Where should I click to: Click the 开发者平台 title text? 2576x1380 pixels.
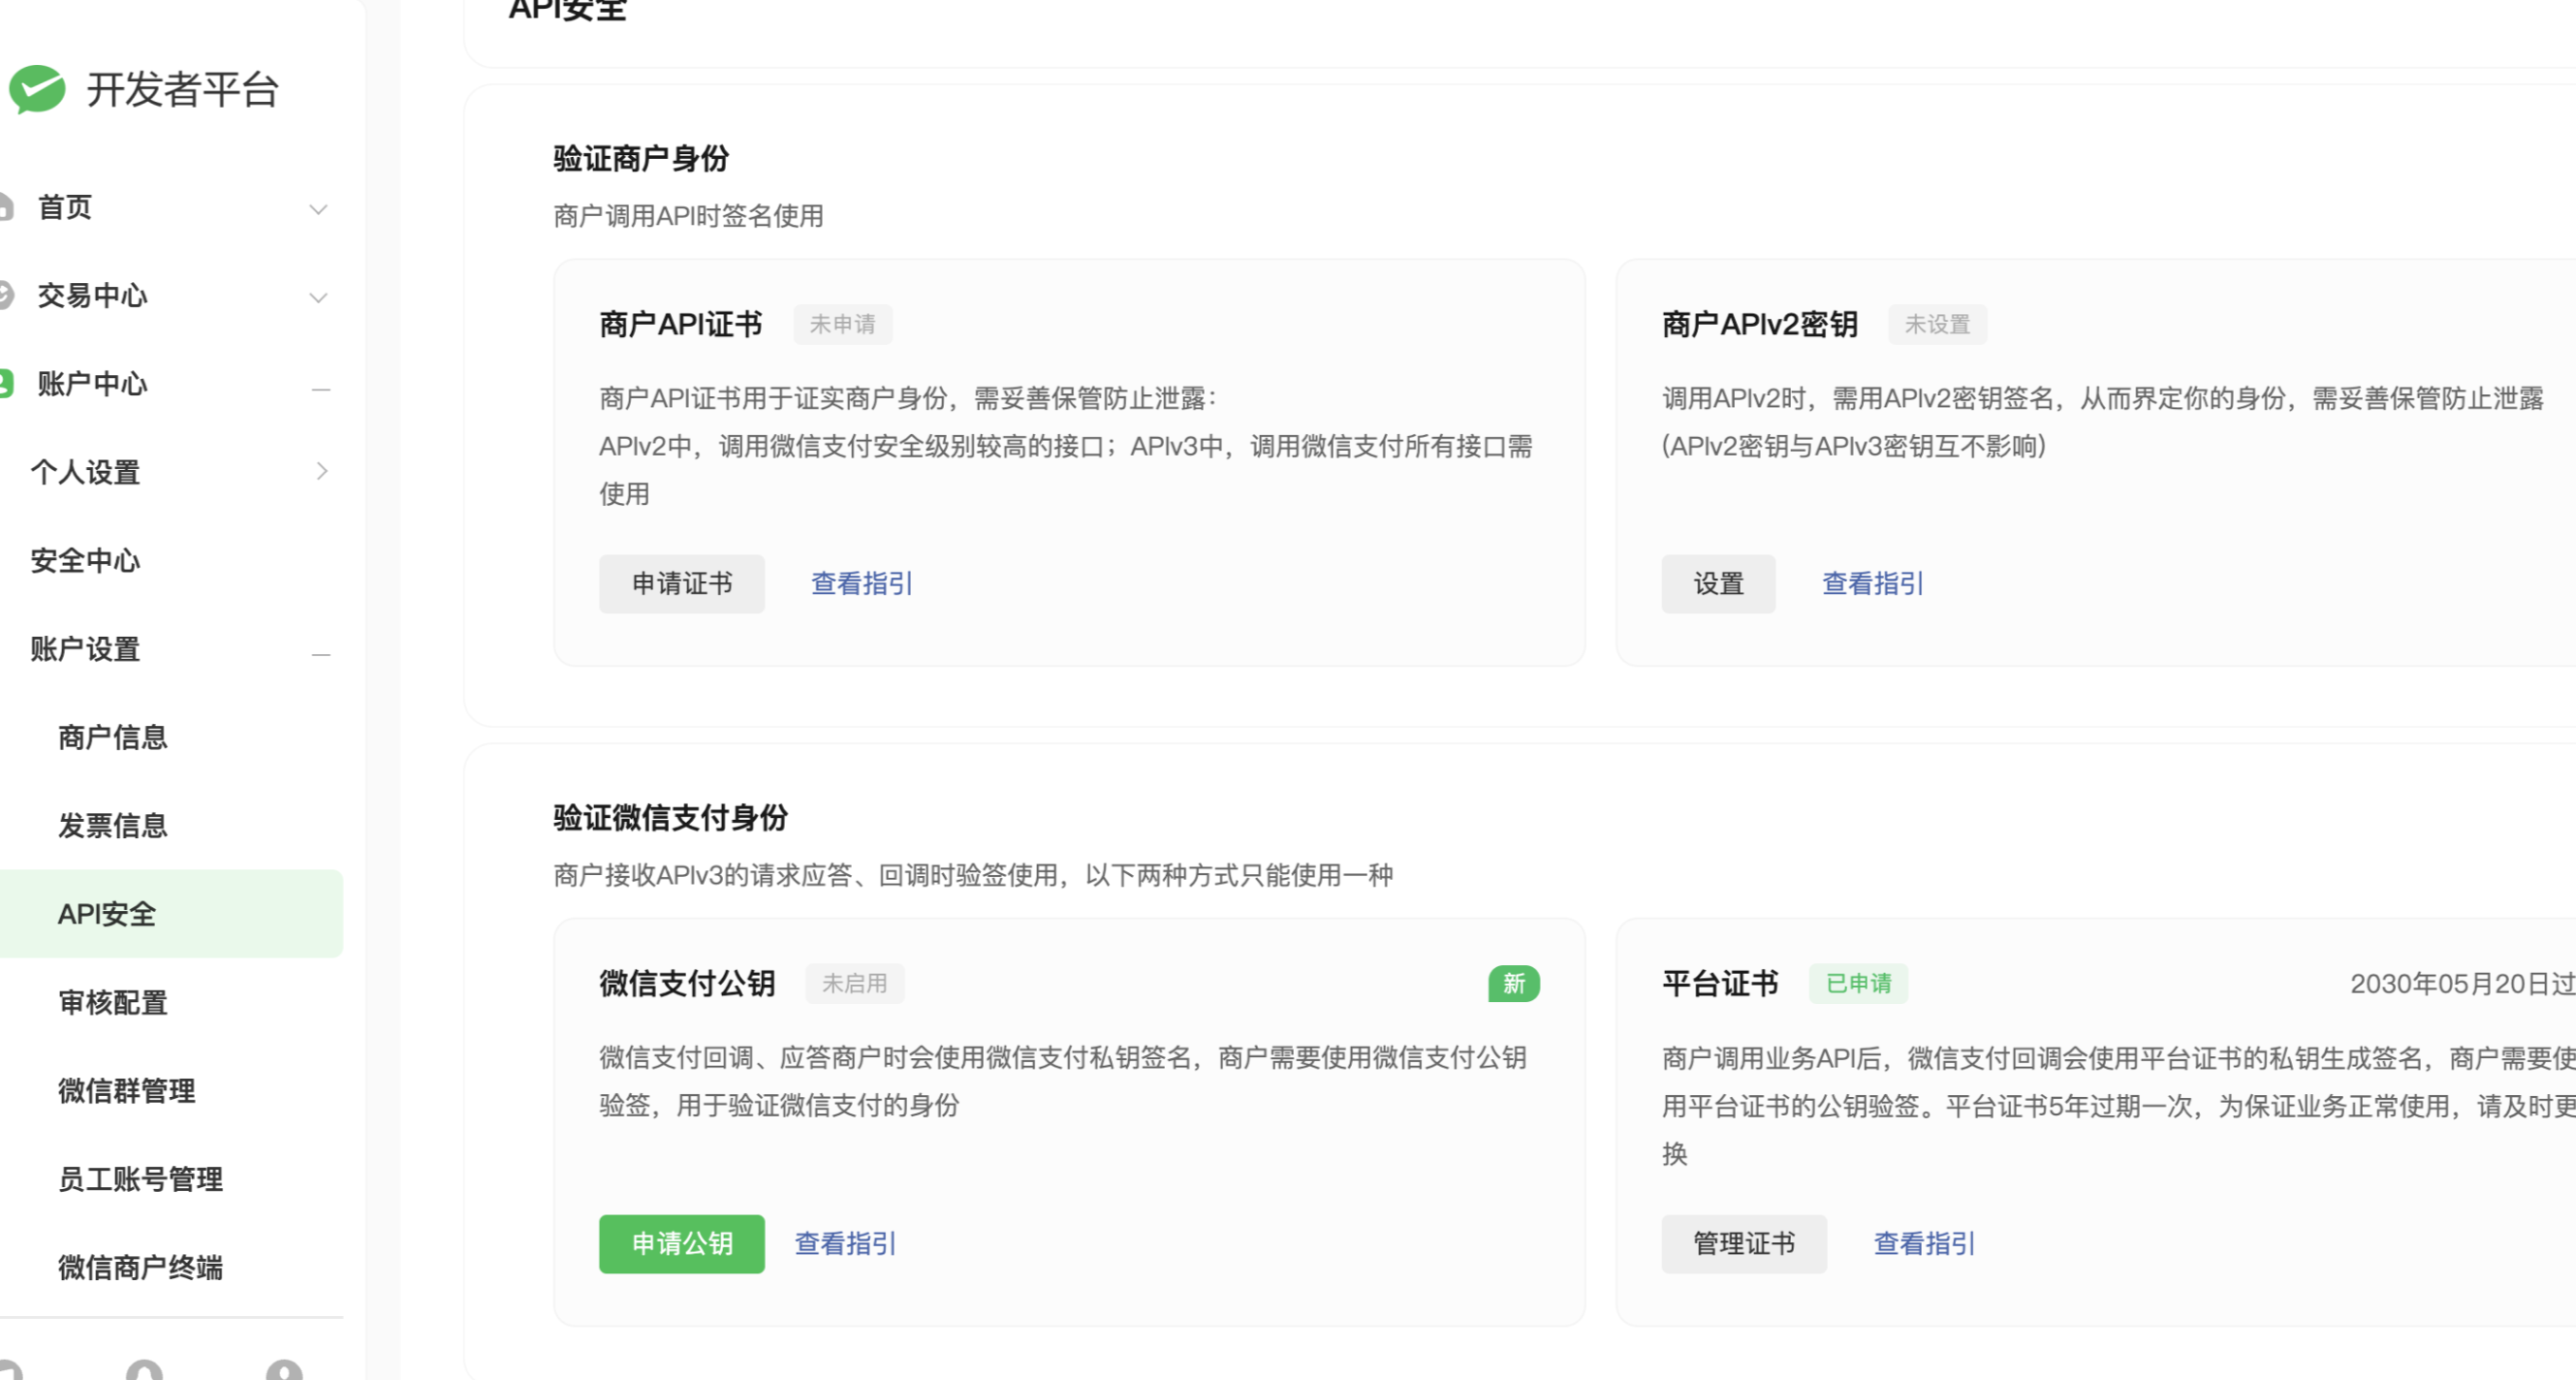point(182,90)
